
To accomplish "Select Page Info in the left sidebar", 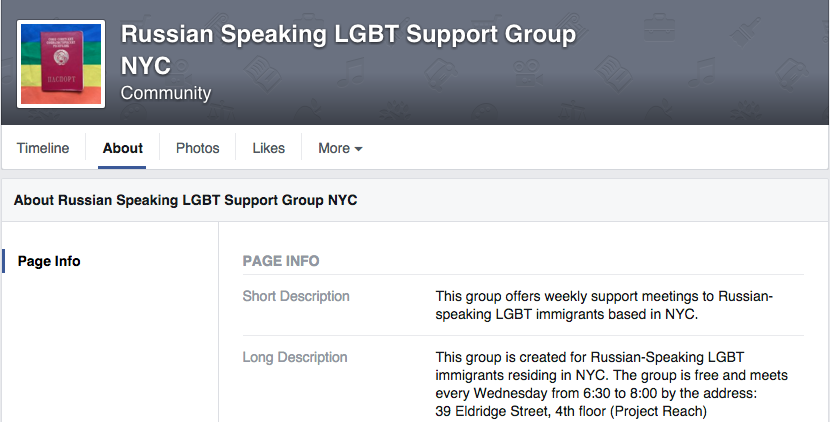I will (x=49, y=261).
